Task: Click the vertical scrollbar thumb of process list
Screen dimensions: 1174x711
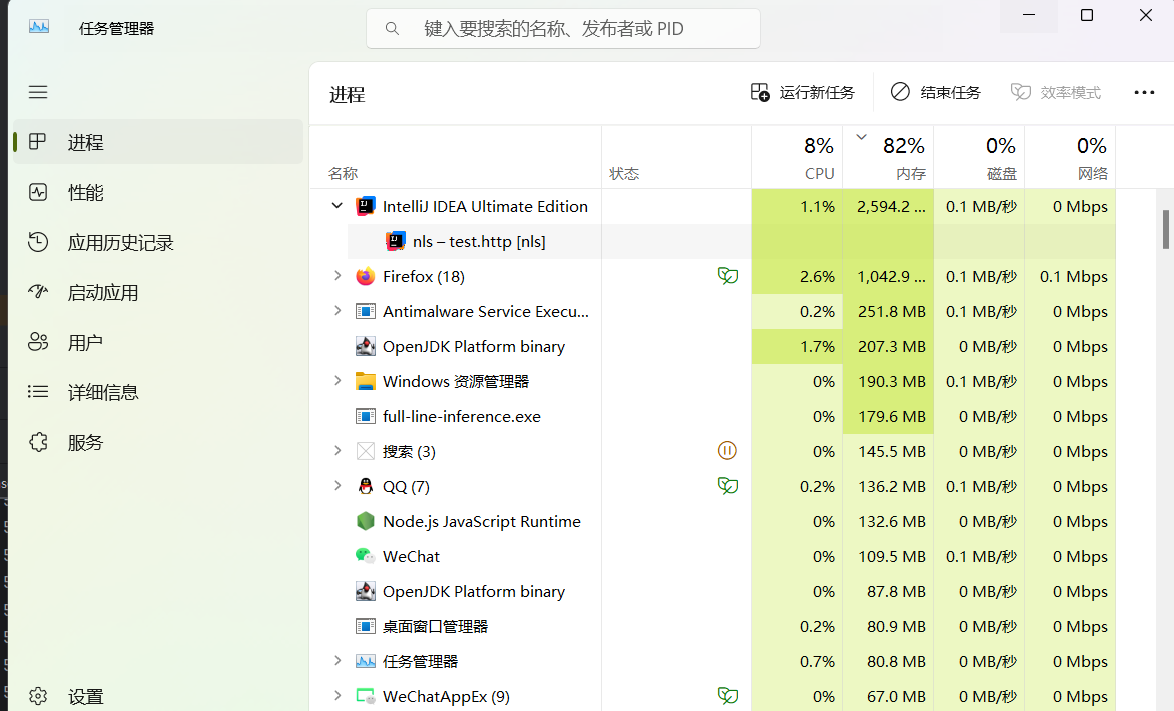Action: 1165,229
